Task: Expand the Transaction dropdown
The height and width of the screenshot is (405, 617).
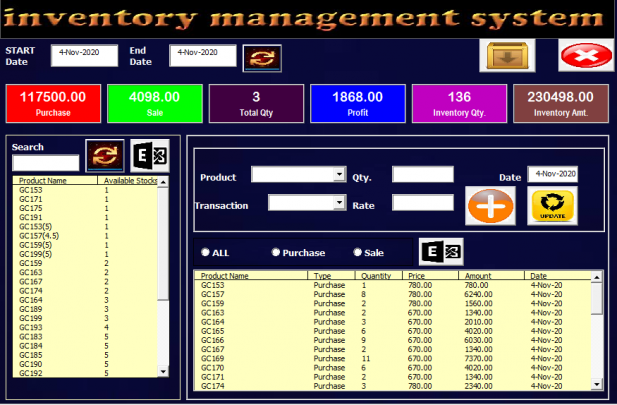Action: (339, 203)
